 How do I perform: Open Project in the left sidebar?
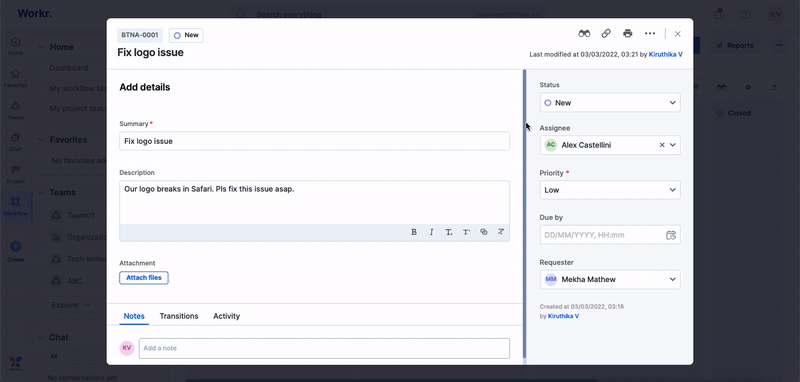(x=15, y=174)
